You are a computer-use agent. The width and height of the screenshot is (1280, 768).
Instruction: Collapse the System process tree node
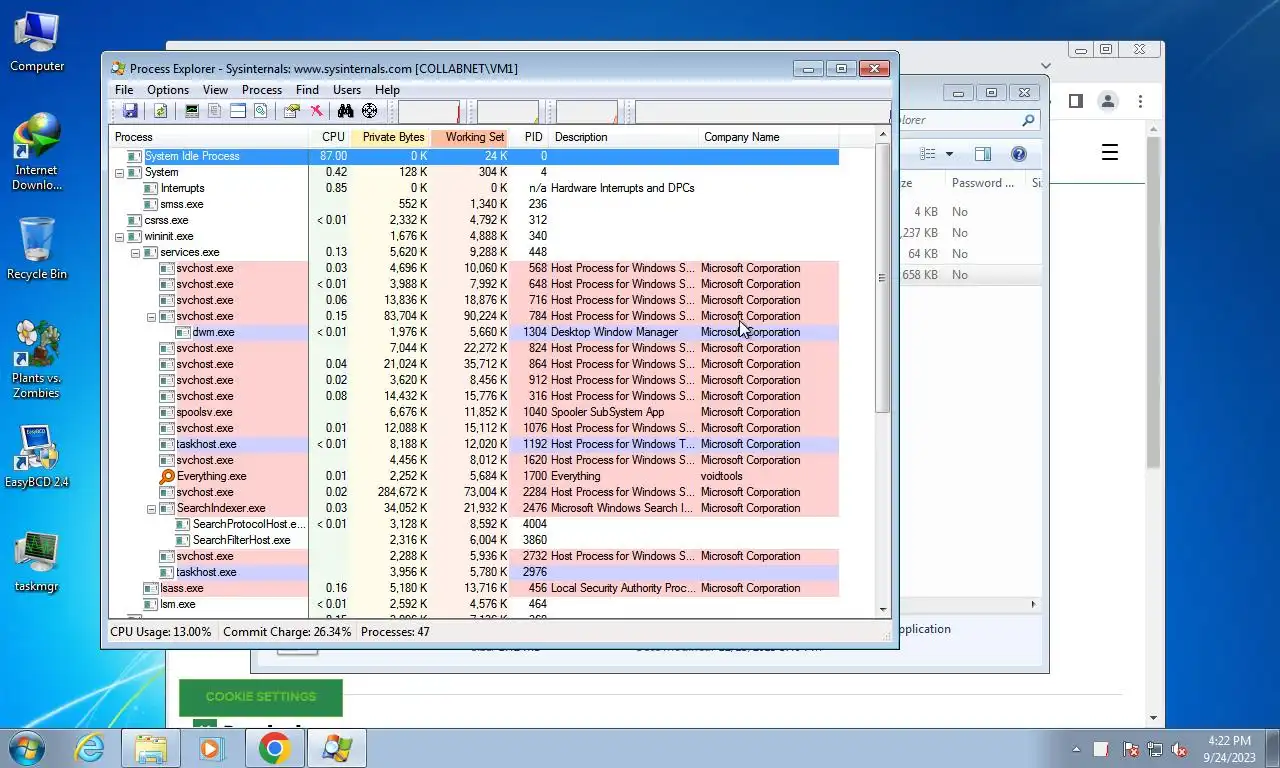(120, 172)
